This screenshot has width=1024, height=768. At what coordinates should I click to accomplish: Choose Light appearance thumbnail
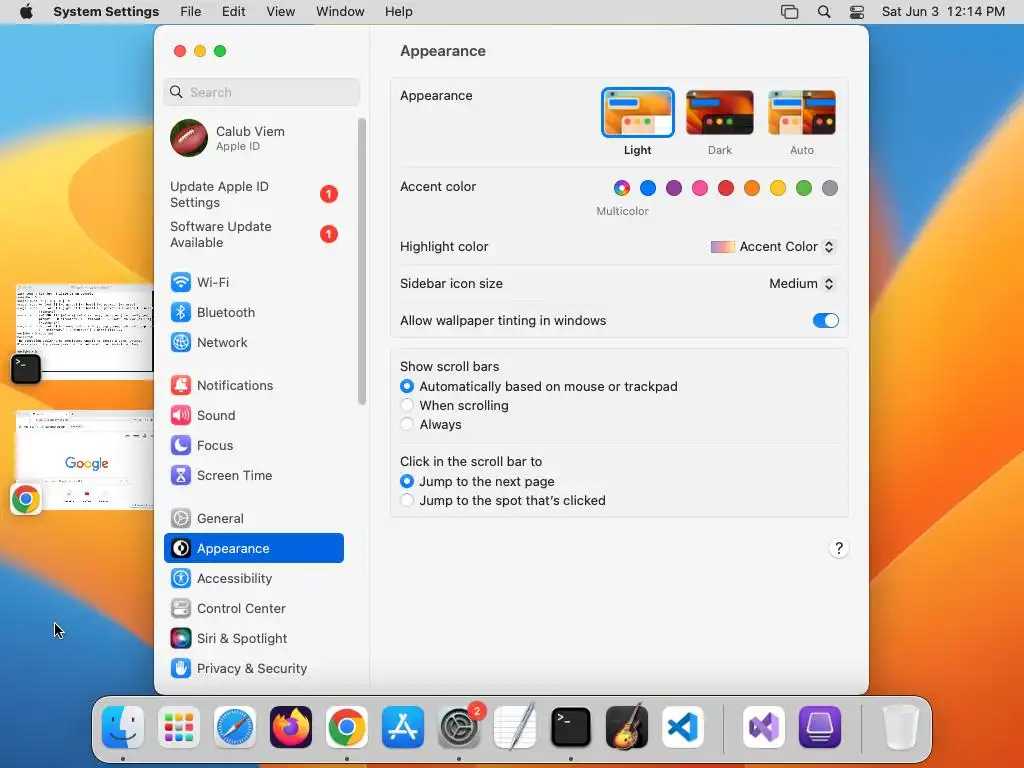click(637, 112)
